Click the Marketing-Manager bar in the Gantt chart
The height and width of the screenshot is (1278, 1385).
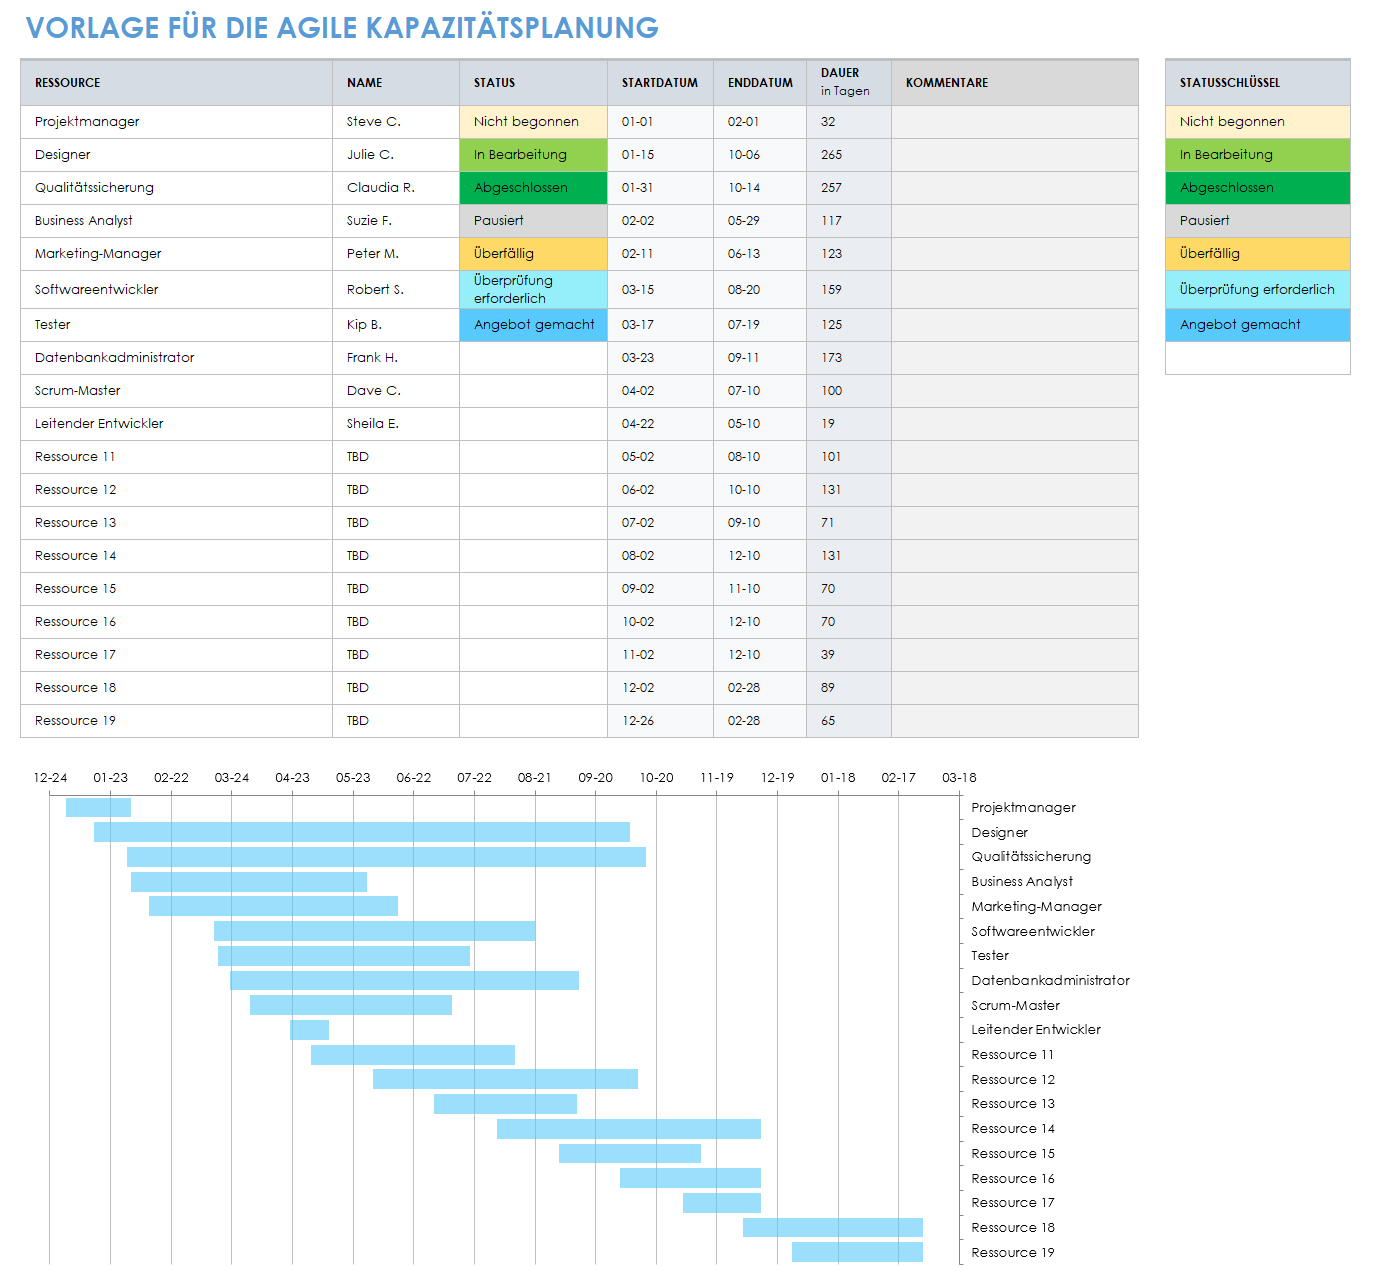click(273, 906)
